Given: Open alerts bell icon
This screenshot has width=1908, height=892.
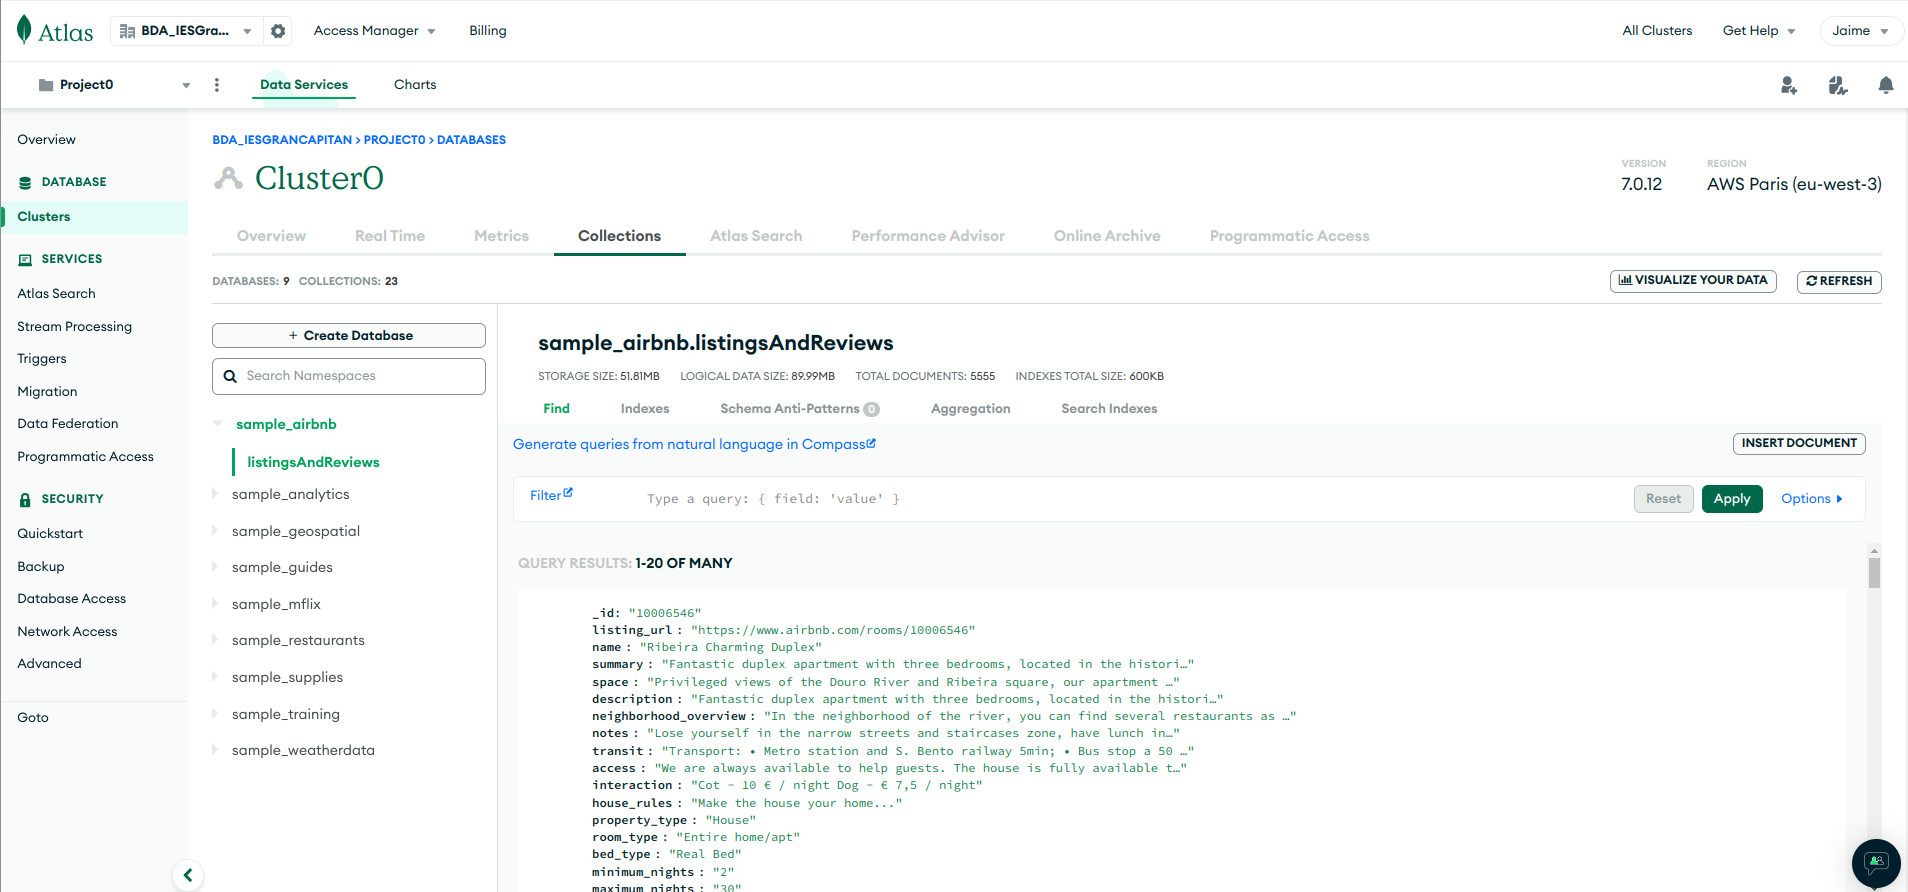Looking at the screenshot, I should [1886, 85].
